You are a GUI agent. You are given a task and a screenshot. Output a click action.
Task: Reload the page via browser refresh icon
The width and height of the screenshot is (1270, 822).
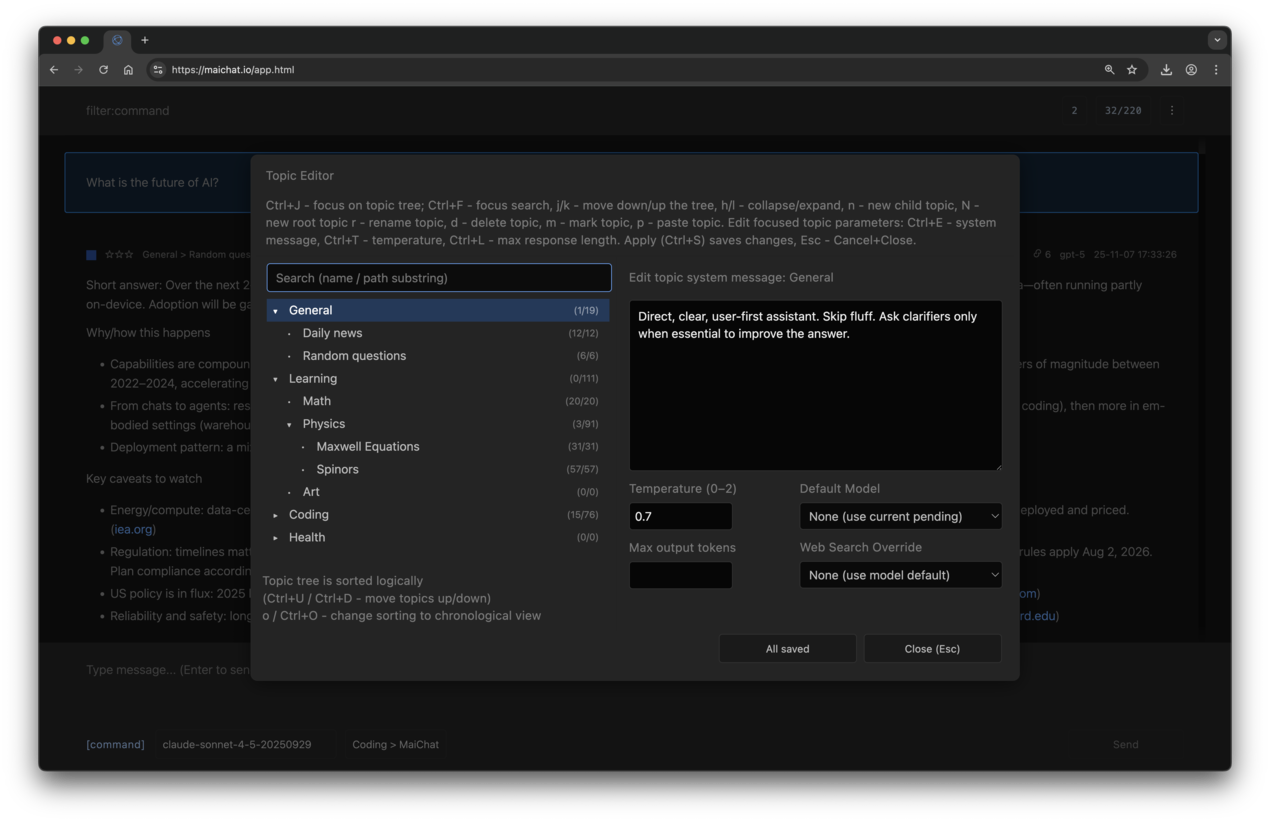pyautogui.click(x=103, y=69)
